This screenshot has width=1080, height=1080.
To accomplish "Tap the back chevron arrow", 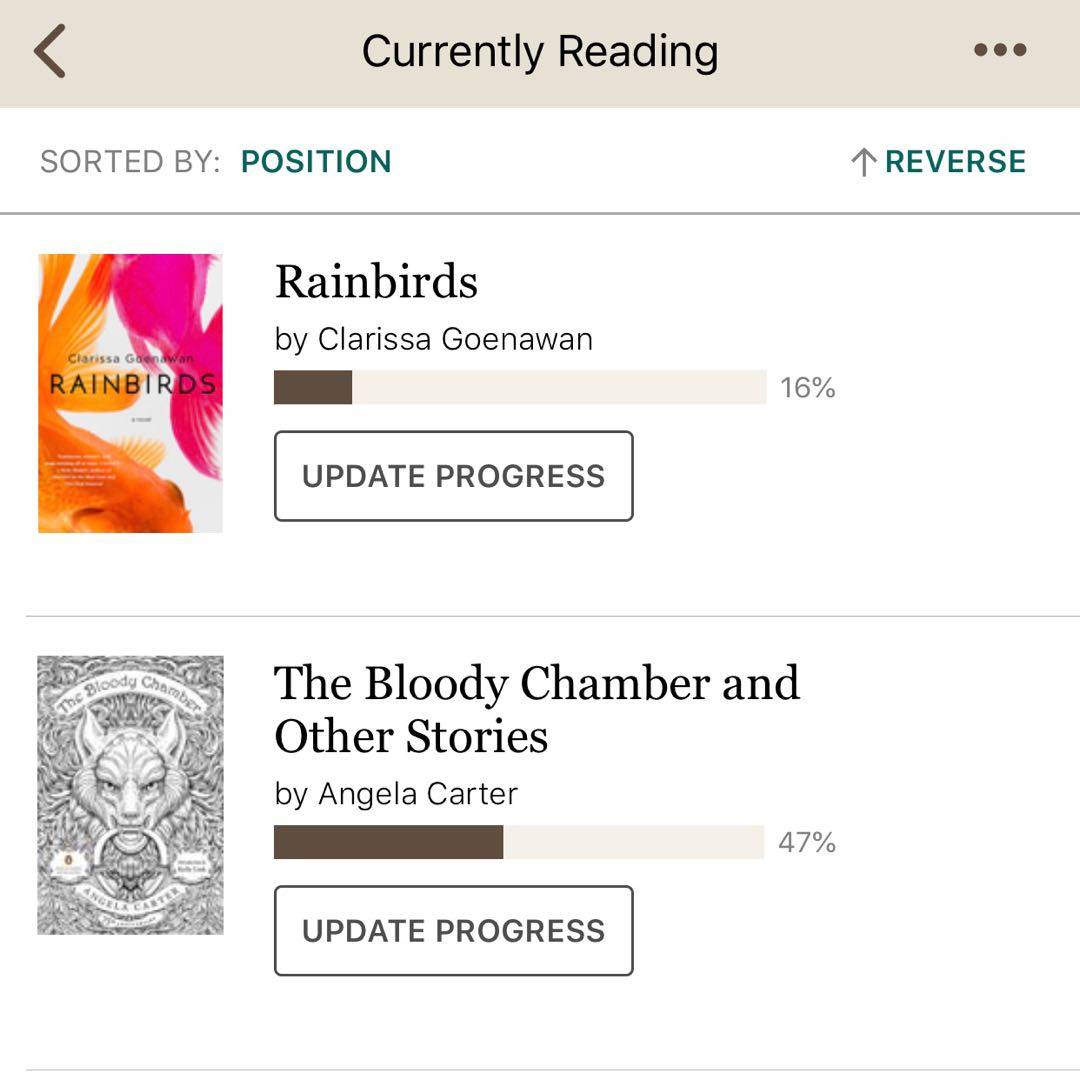I will pos(50,51).
